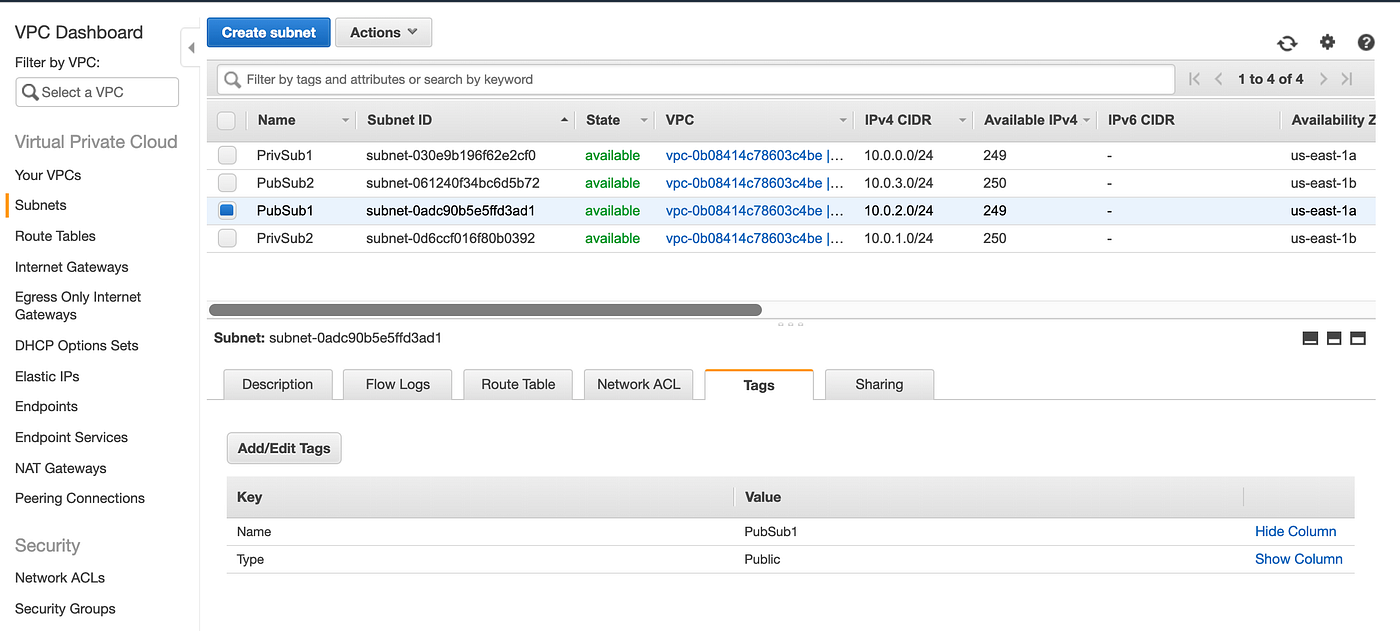Select the PrivSub1 subnet checkbox
This screenshot has height=631, width=1400.
(226, 155)
